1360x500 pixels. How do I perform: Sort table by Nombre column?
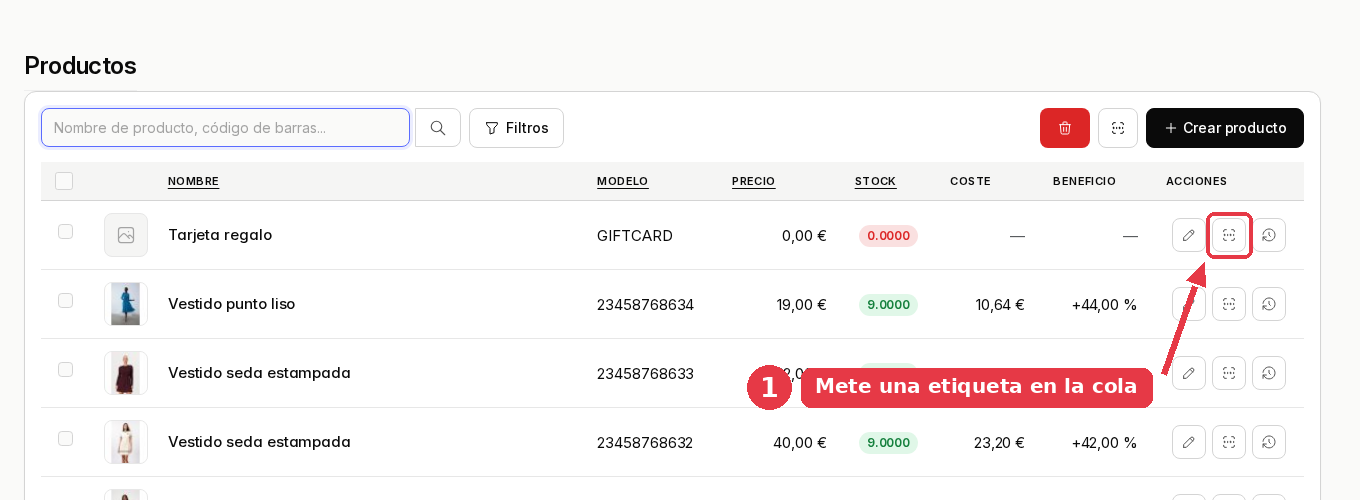[193, 181]
